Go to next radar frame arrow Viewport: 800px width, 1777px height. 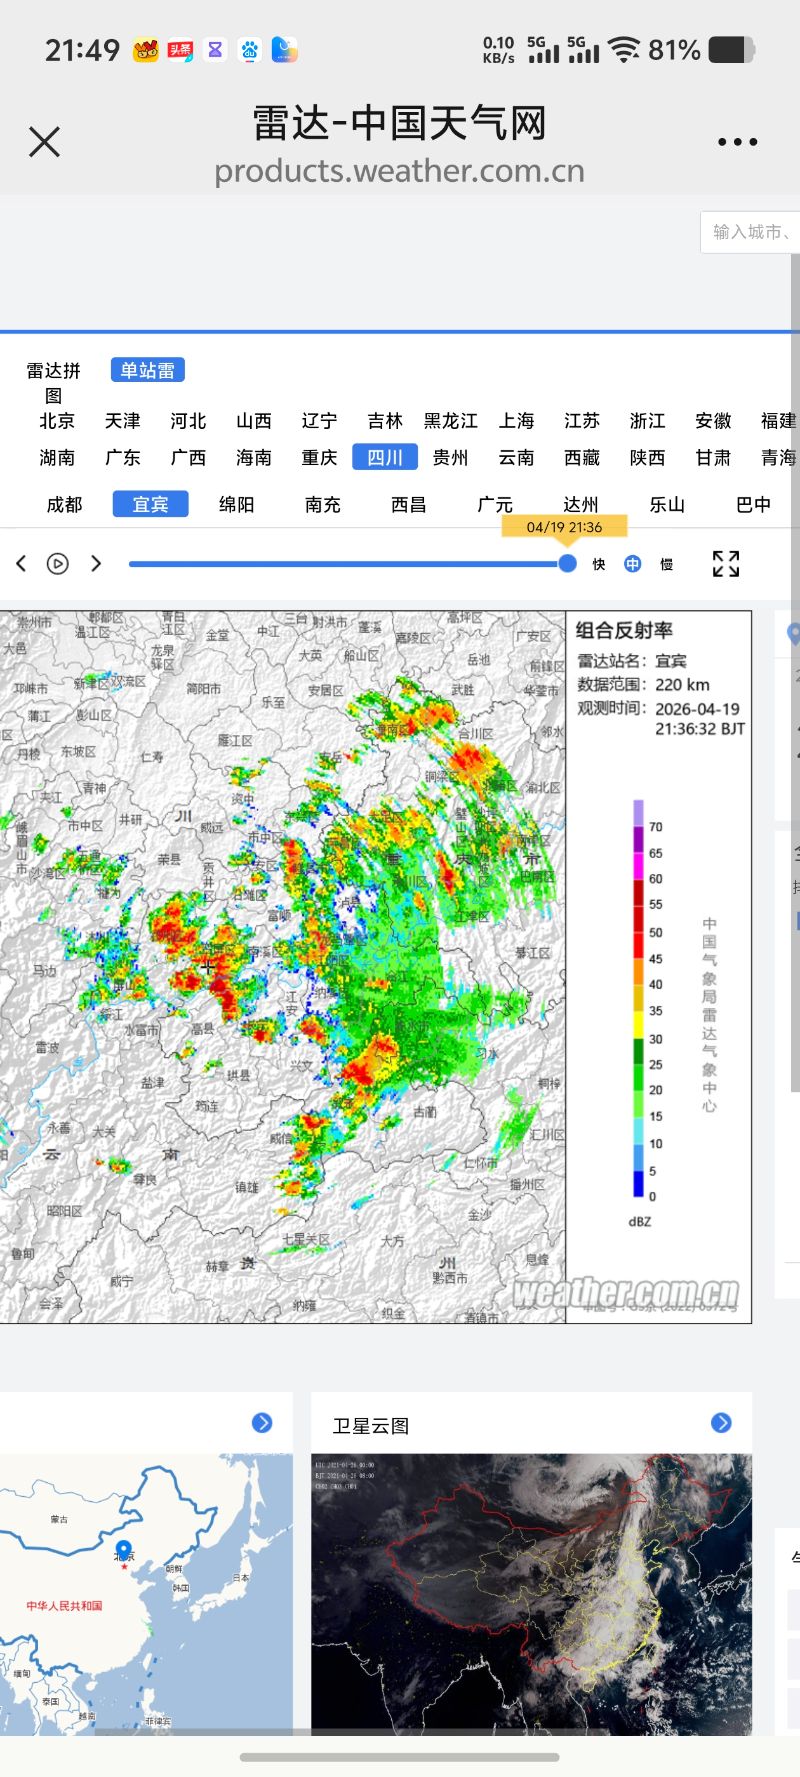pyautogui.click(x=96, y=564)
